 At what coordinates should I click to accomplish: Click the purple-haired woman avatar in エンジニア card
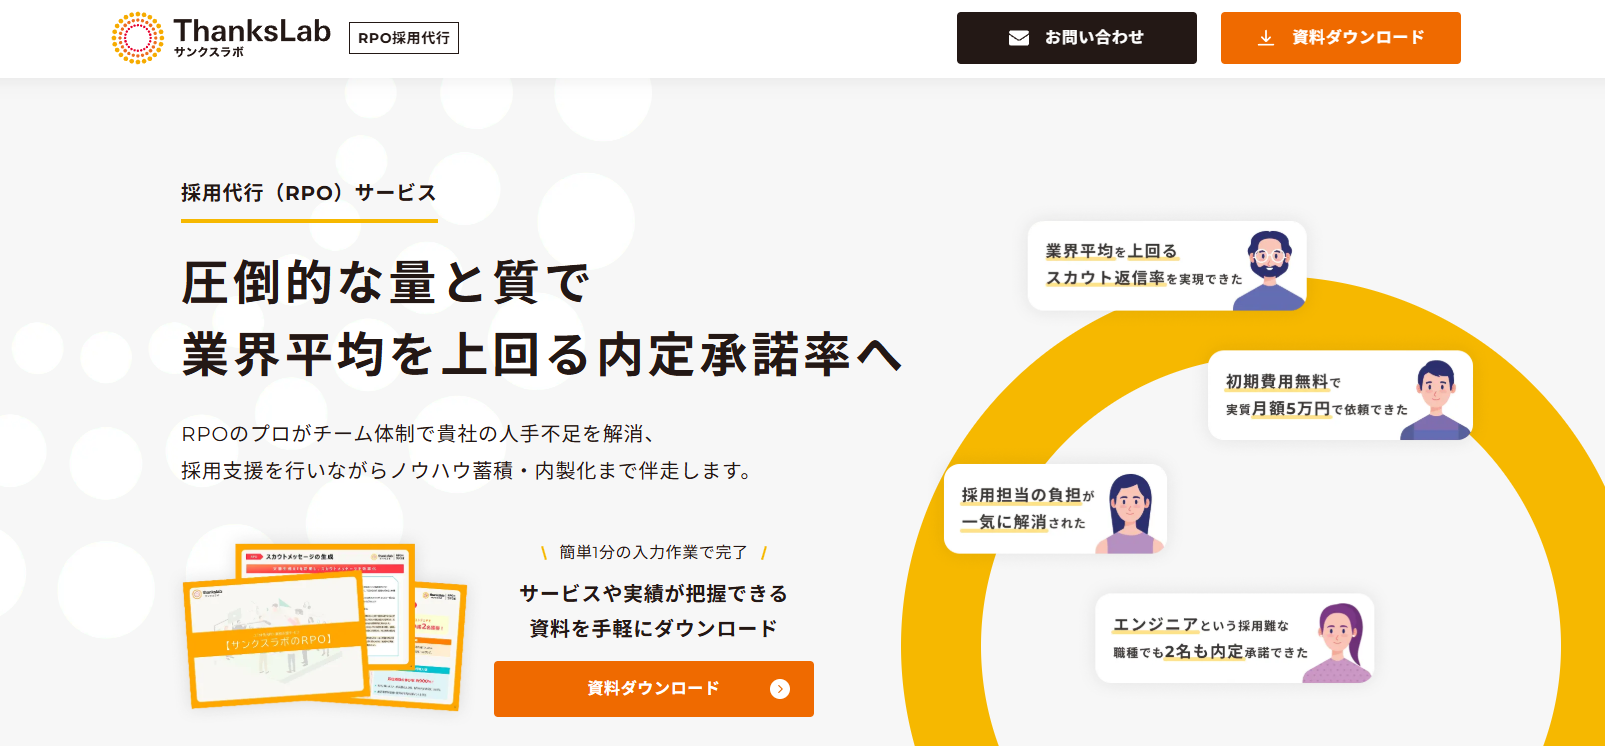click(1338, 643)
